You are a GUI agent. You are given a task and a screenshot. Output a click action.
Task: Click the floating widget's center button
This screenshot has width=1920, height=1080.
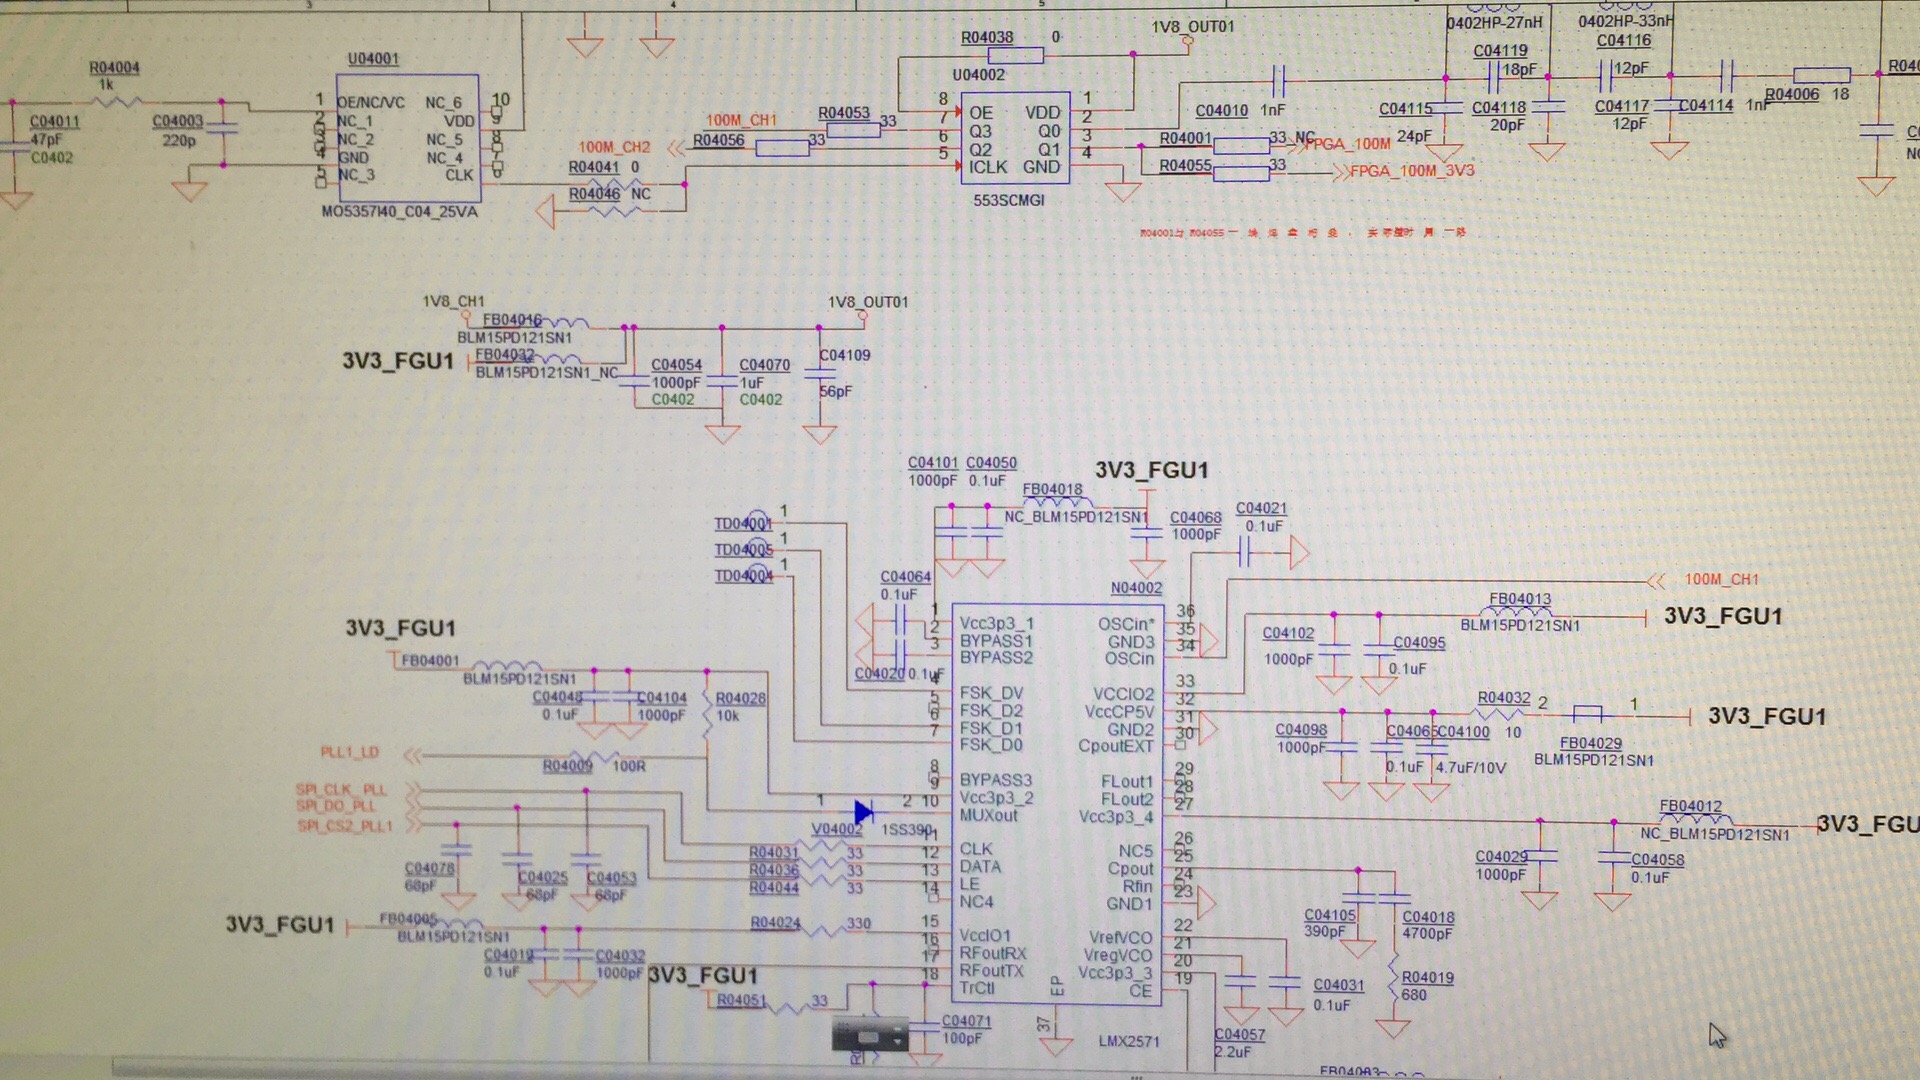869,1038
